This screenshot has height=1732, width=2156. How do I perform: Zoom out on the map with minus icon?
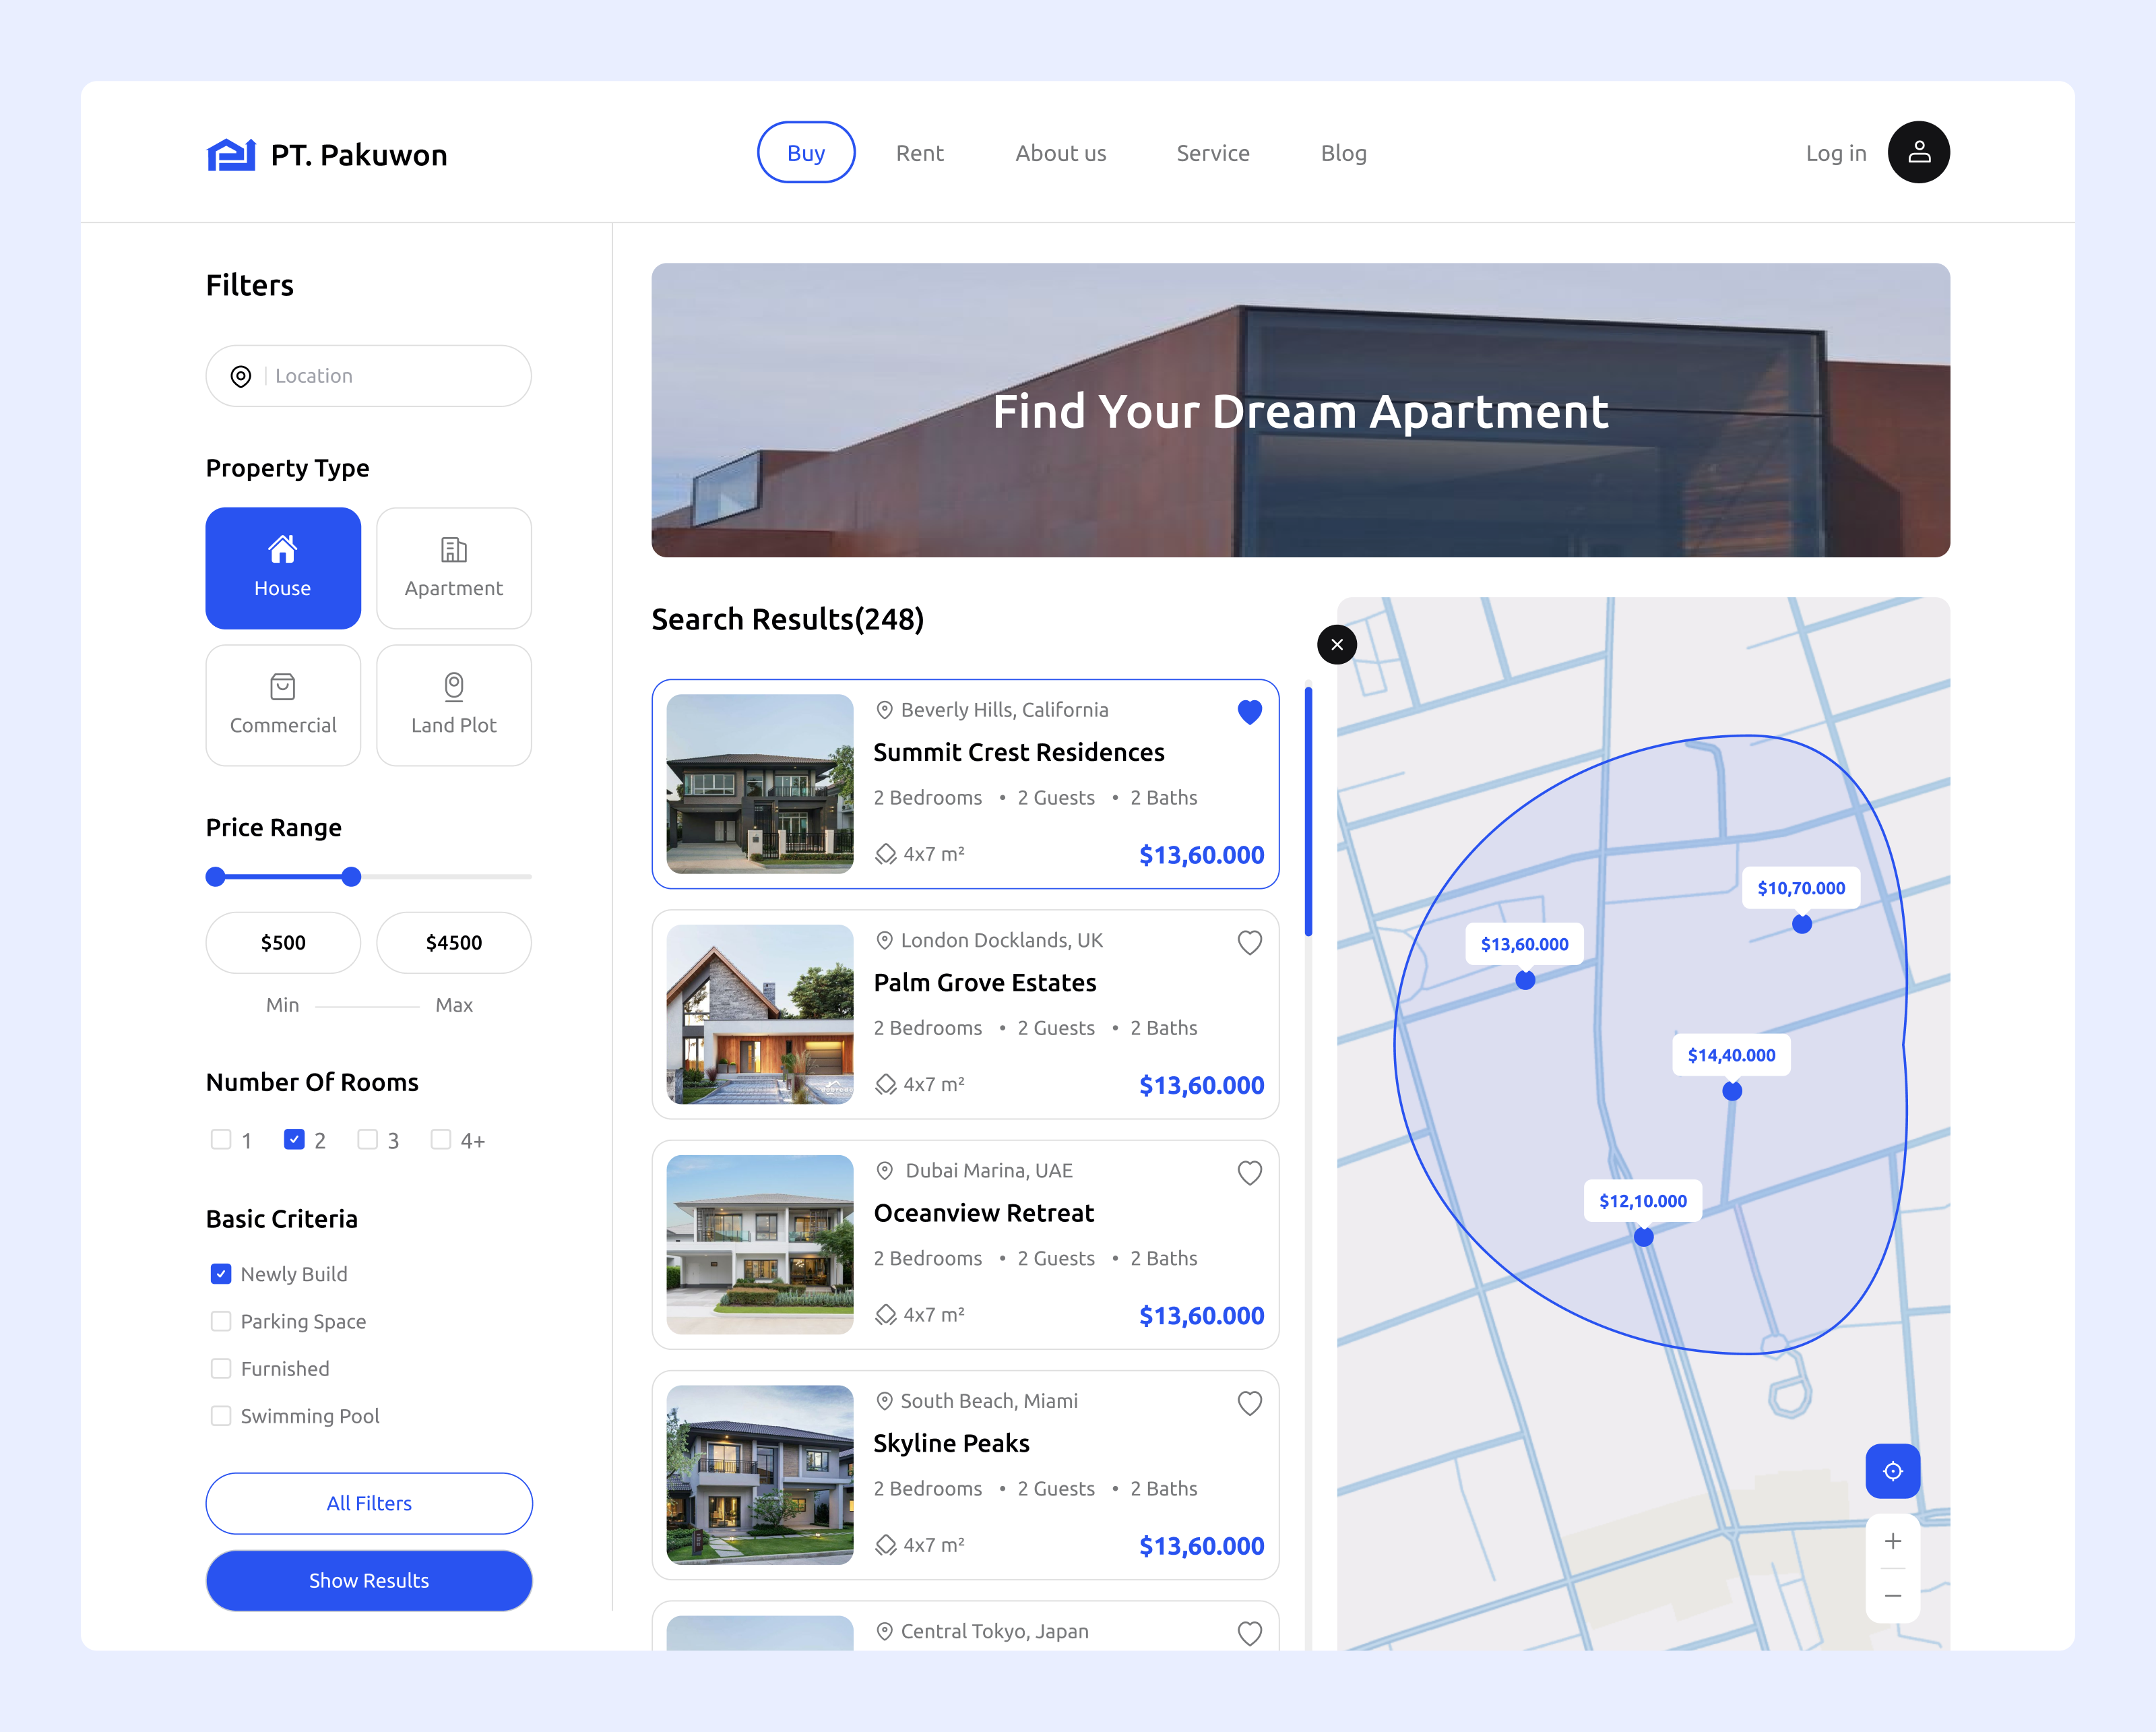point(1892,1595)
